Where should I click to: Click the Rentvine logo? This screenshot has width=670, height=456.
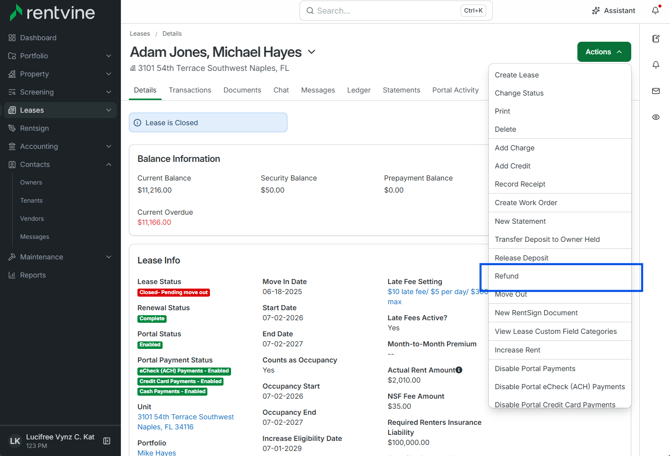[x=52, y=12]
